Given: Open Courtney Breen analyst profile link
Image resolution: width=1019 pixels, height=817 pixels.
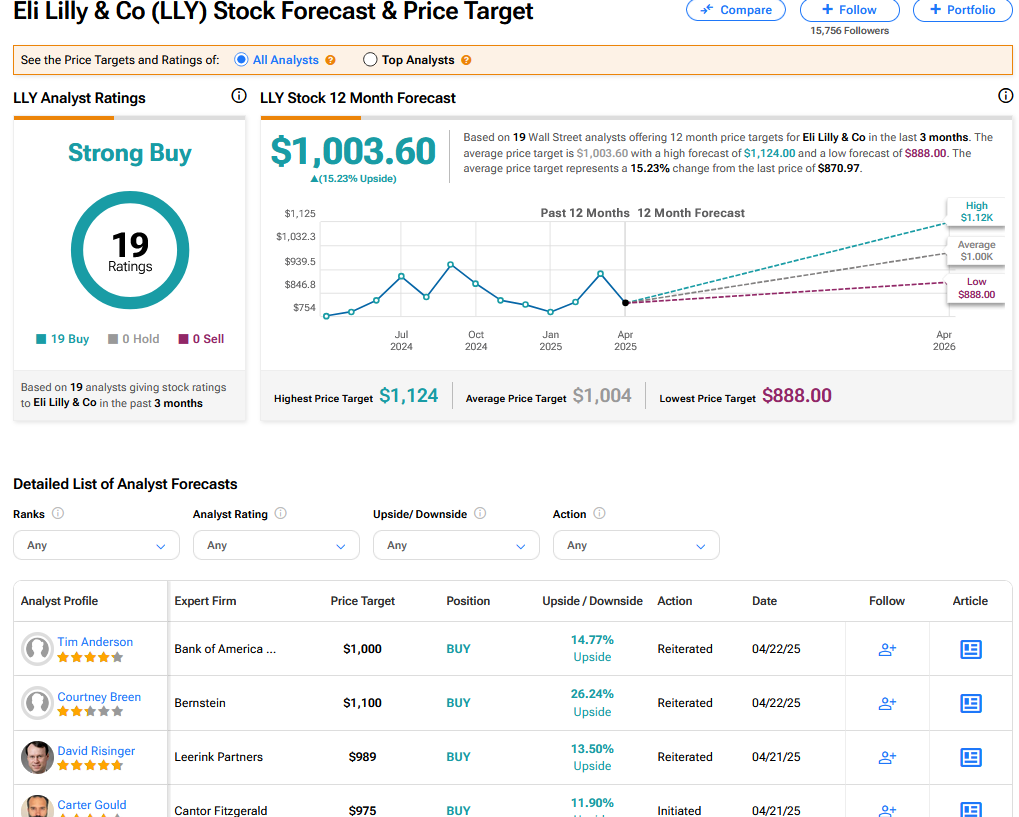Looking at the screenshot, I should click(x=99, y=697).
